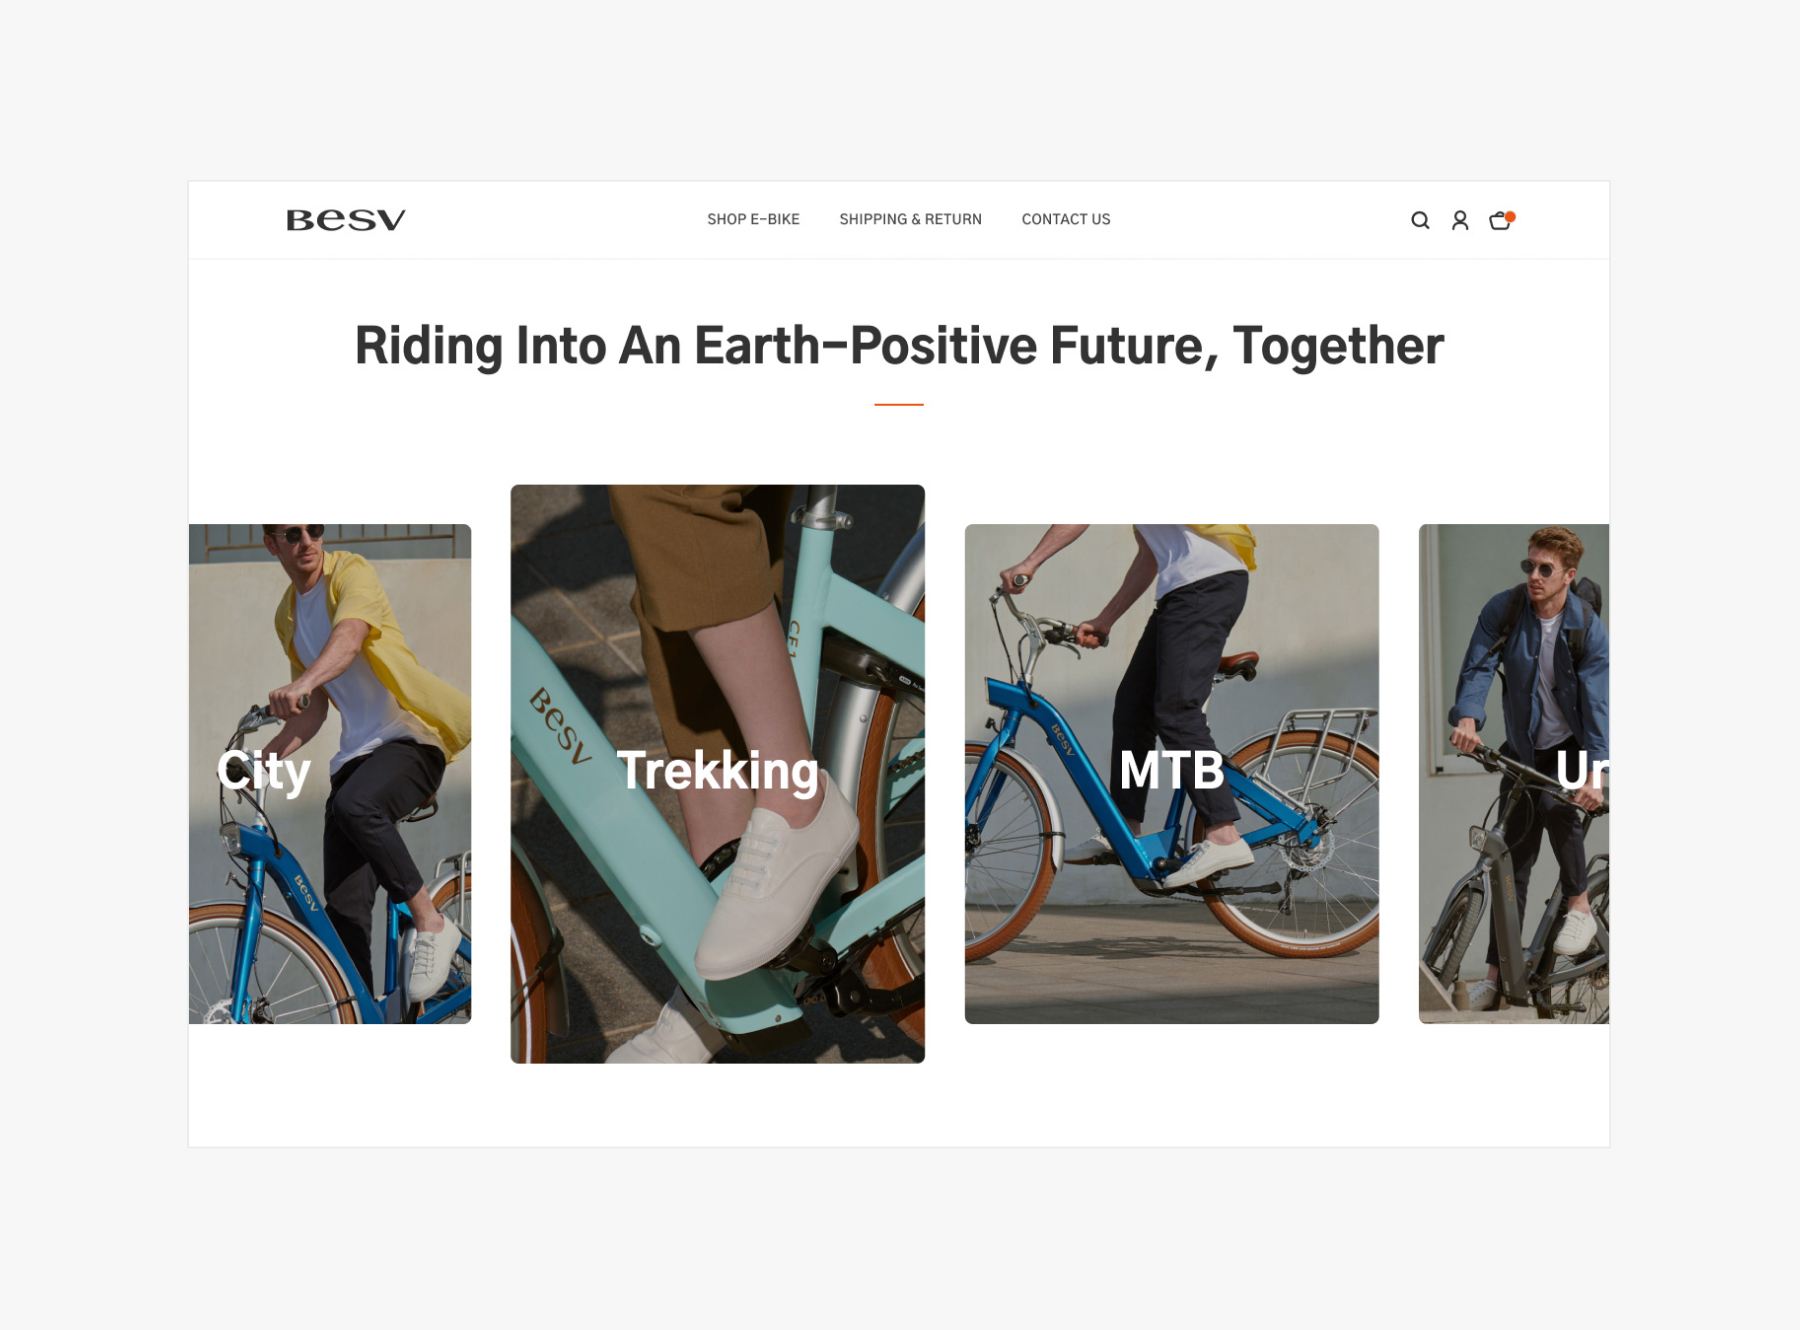Click the white 'Trekking' label text
Screen dimensions: 1800x1330
click(717, 772)
